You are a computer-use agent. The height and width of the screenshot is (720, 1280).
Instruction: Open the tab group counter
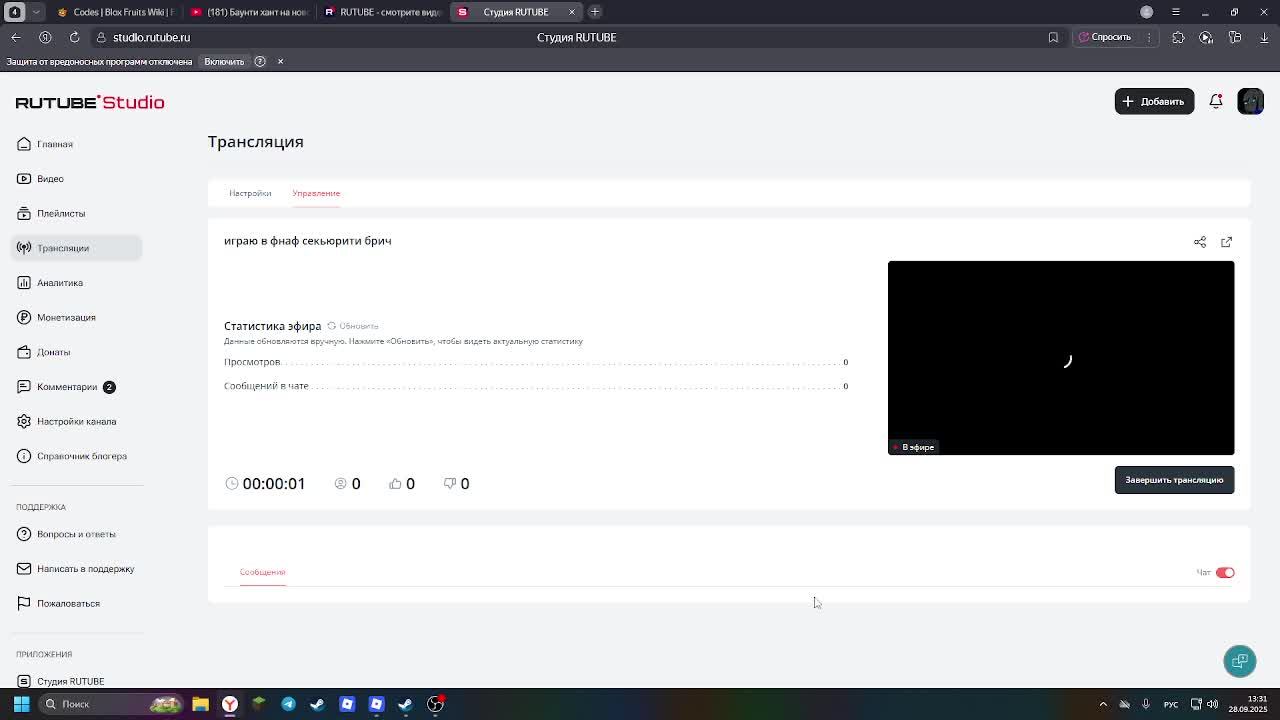[x=15, y=12]
